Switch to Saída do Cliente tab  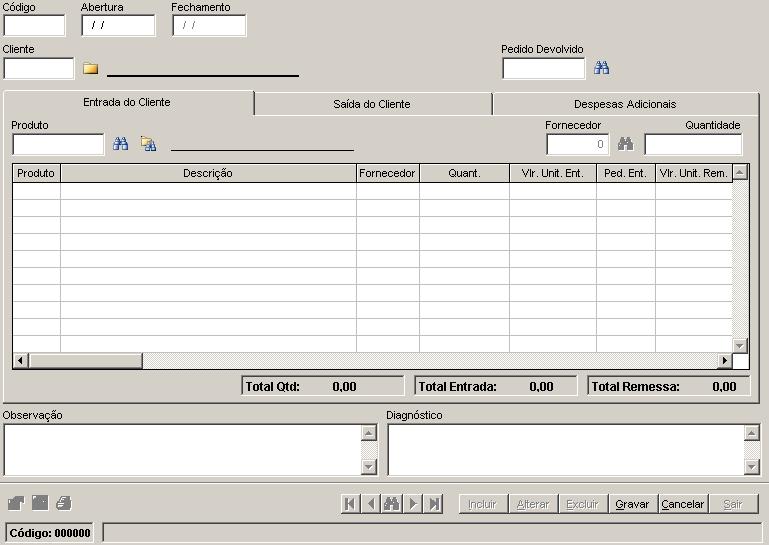tap(373, 104)
